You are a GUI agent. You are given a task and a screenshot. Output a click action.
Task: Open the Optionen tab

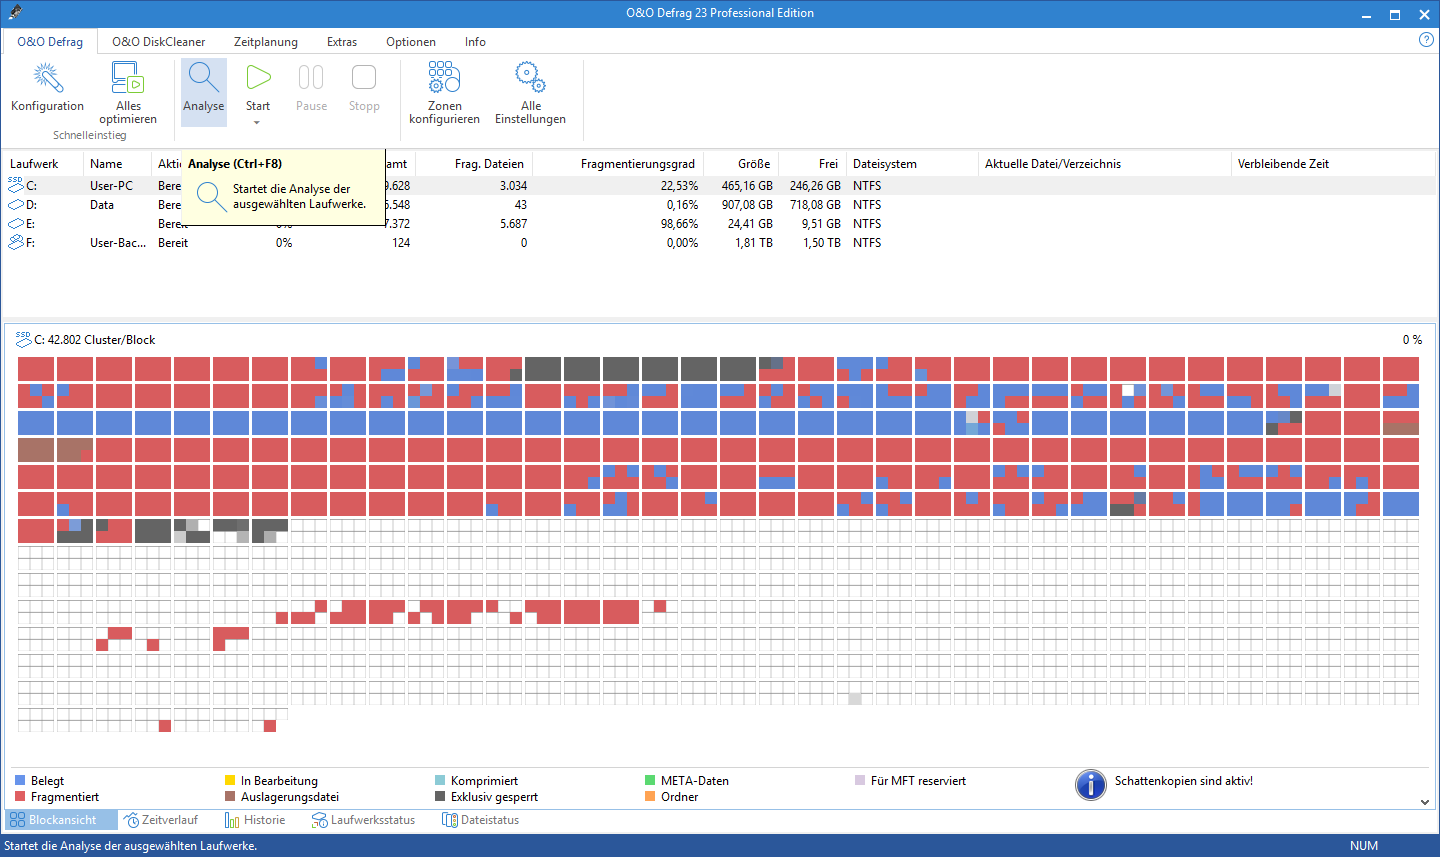pyautogui.click(x=411, y=42)
